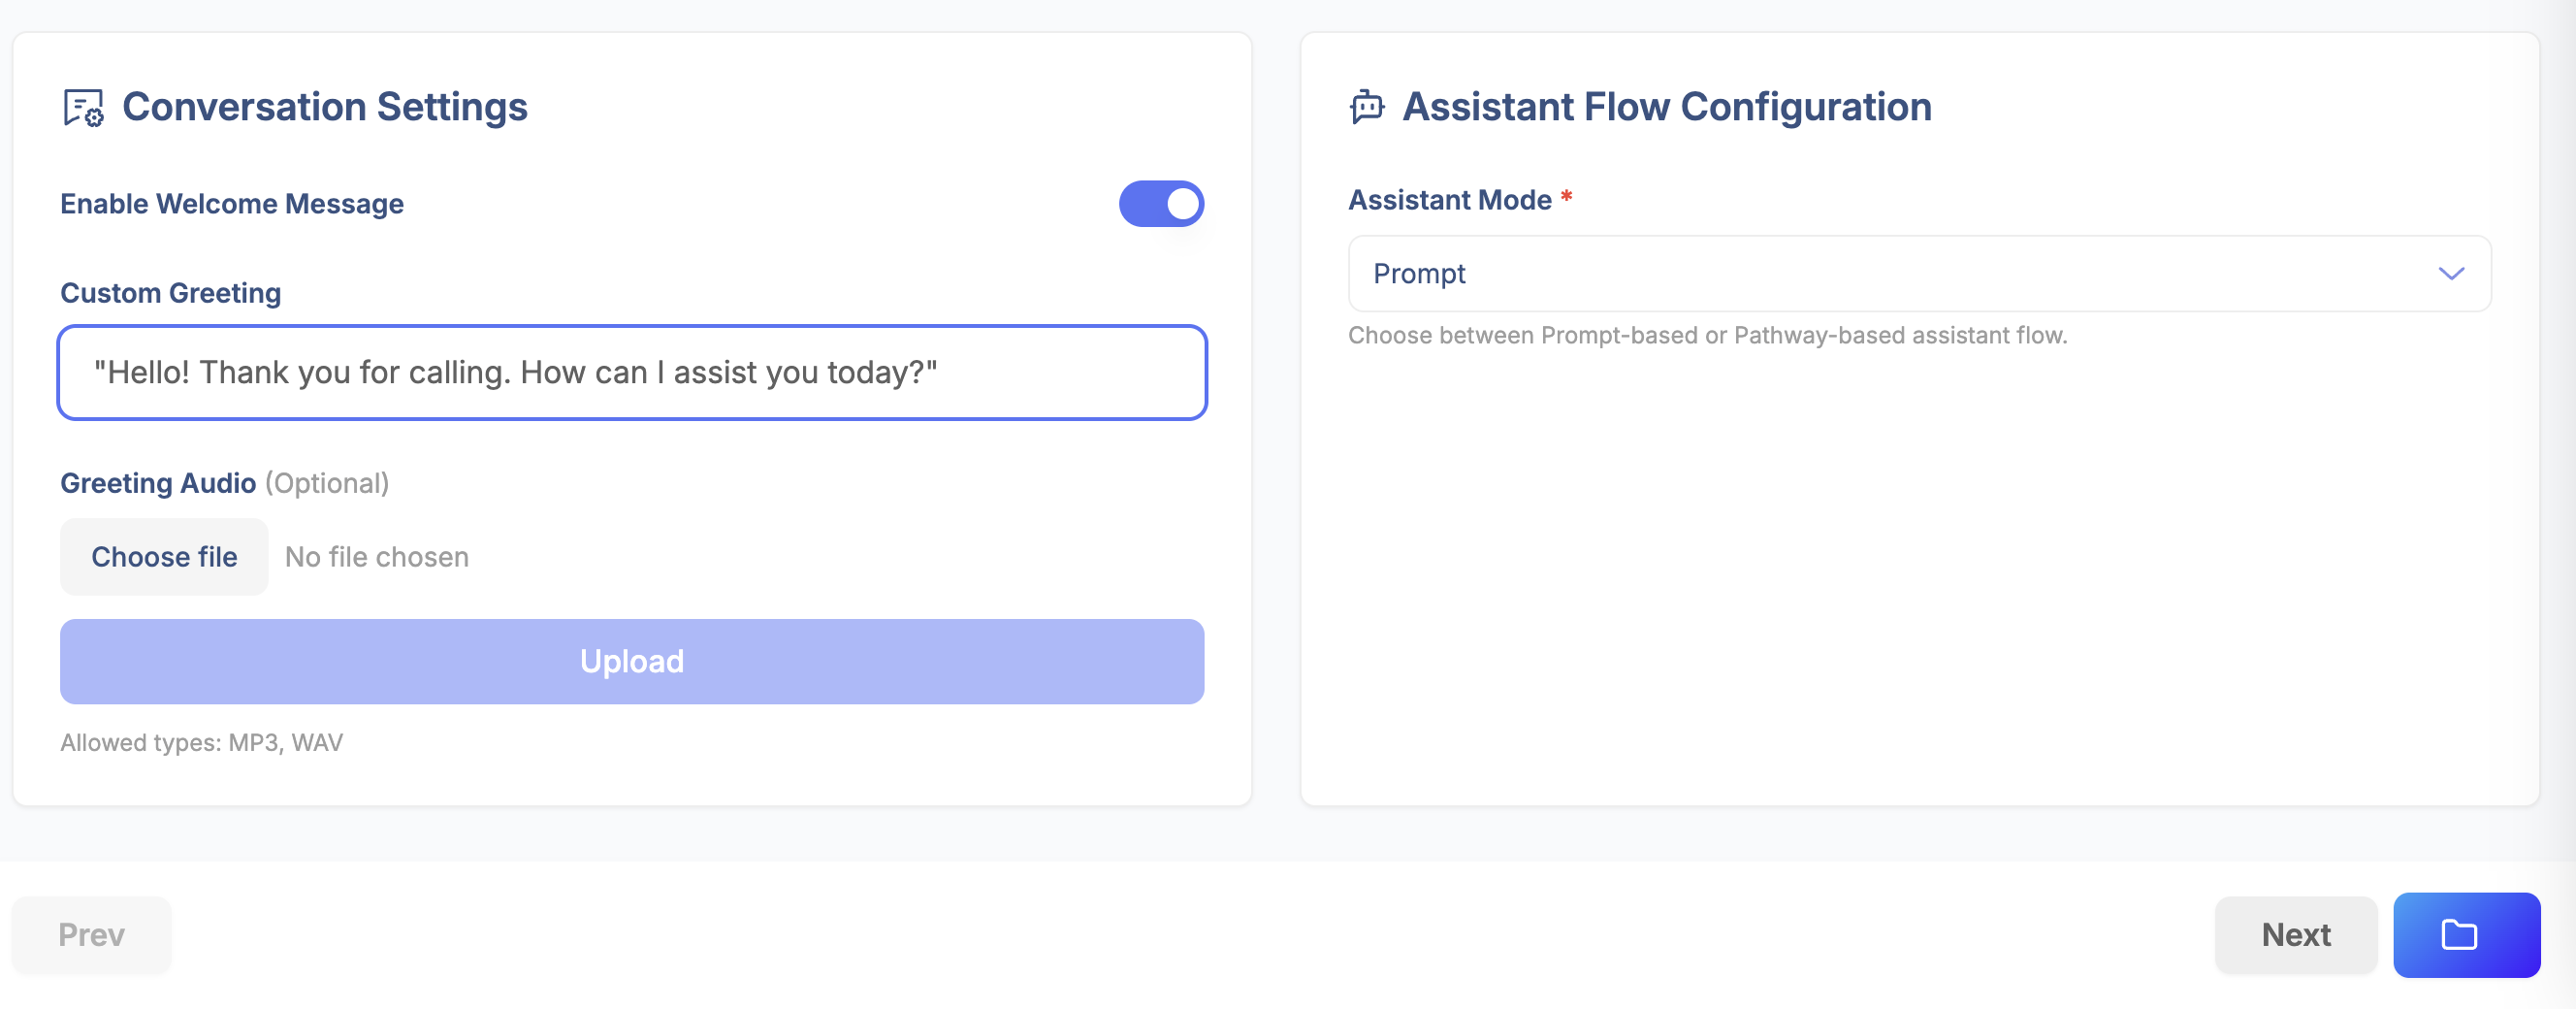The width and height of the screenshot is (2576, 1009).
Task: Click the Prev button
Action: [x=91, y=934]
